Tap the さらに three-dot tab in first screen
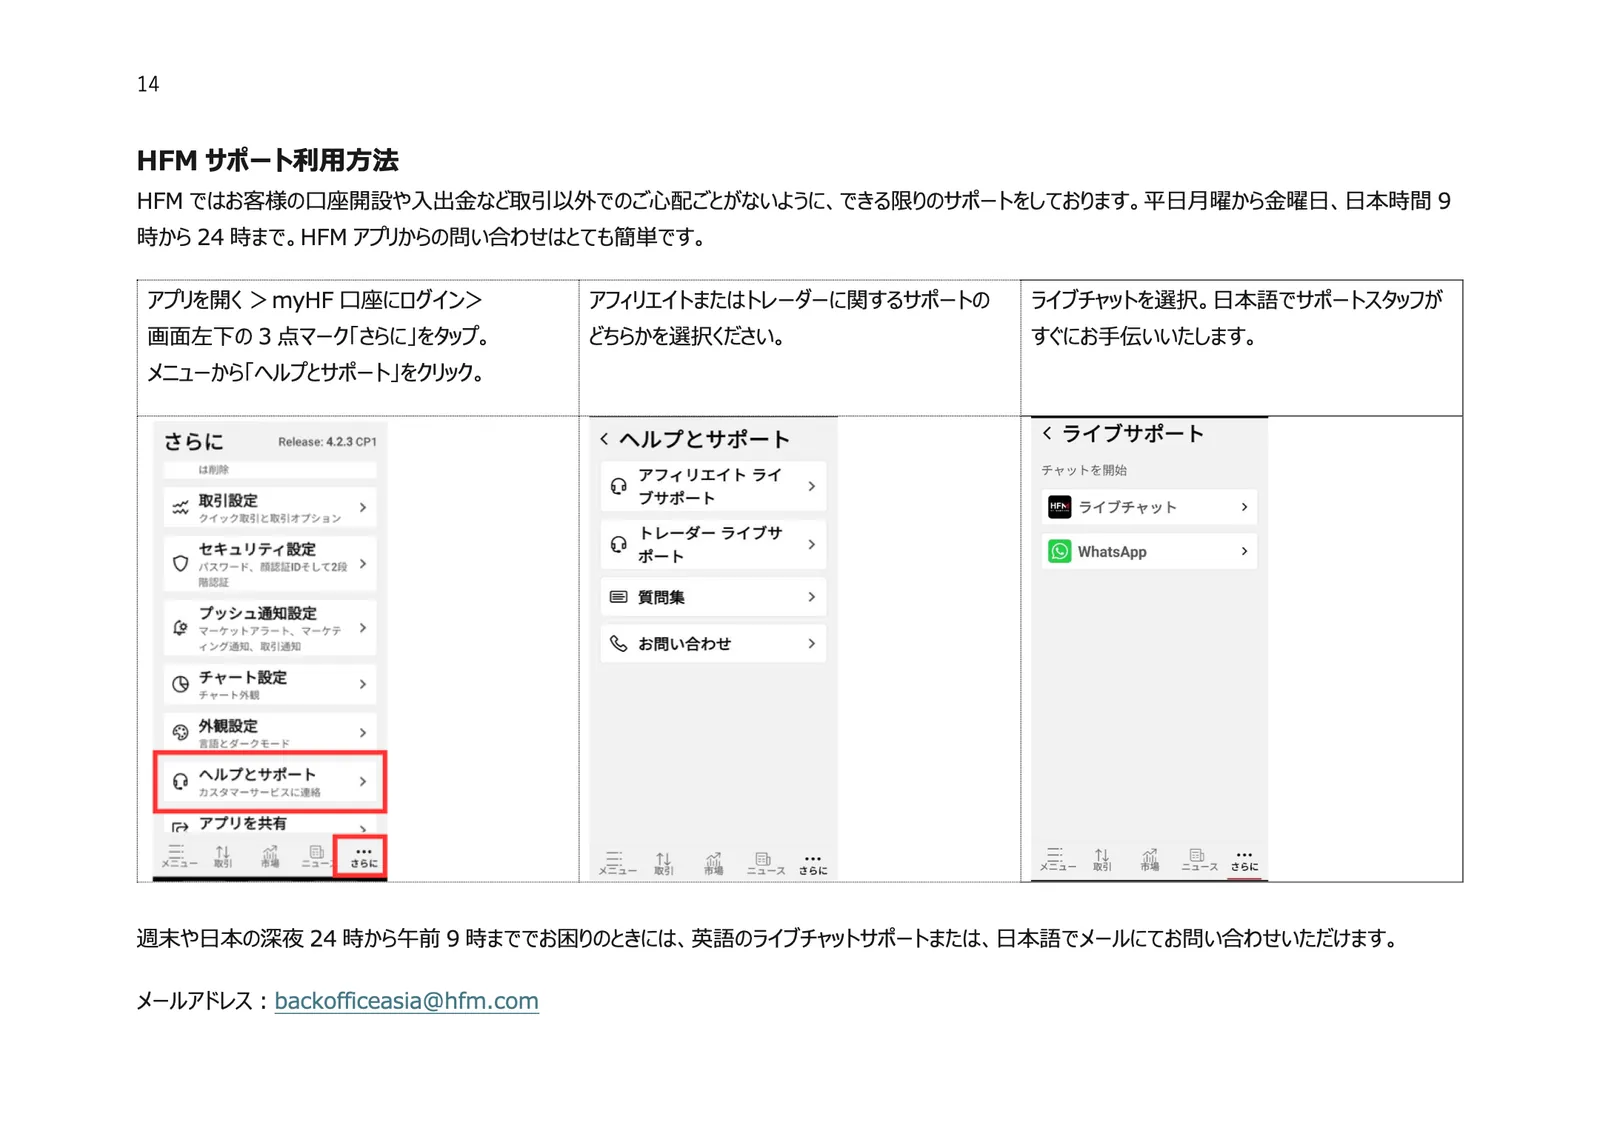Image resolution: width=1600 pixels, height=1131 pixels. point(363,857)
